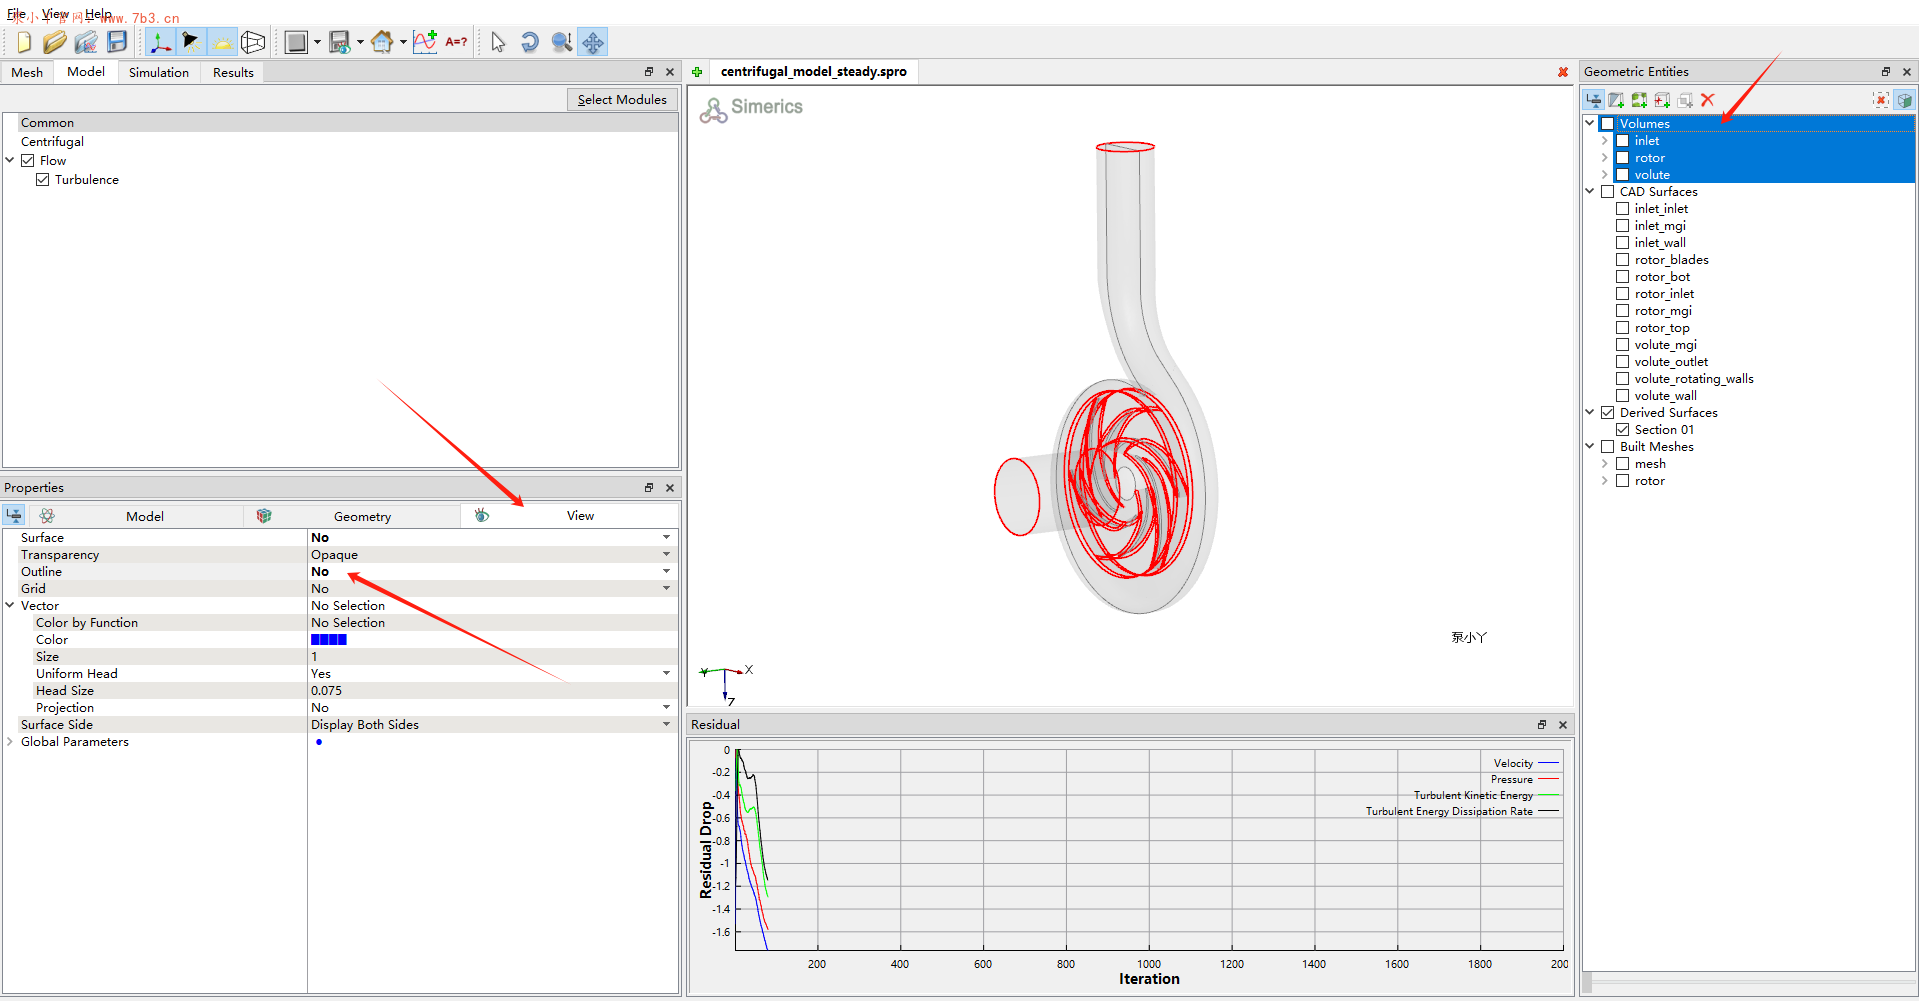The height and width of the screenshot is (1001, 1919).
Task: Open the Grid dropdown arrow
Action: [666, 589]
